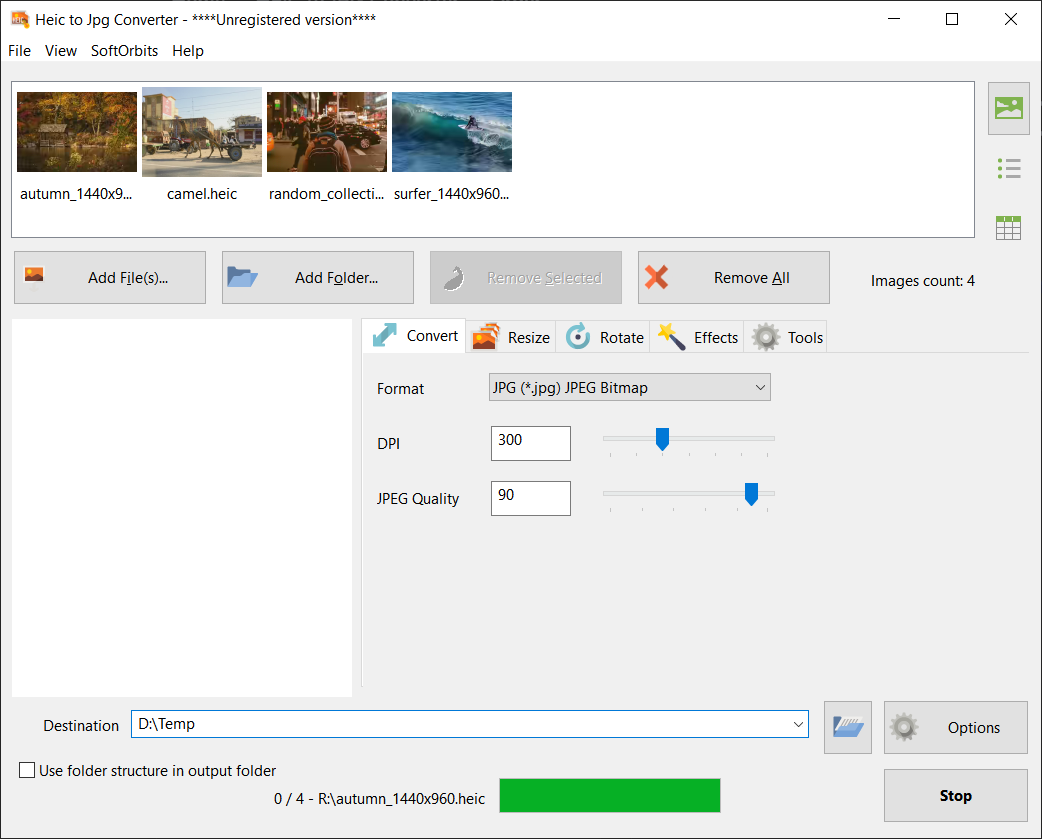Switch to the Rotate tab
1042x839 pixels.
point(605,337)
